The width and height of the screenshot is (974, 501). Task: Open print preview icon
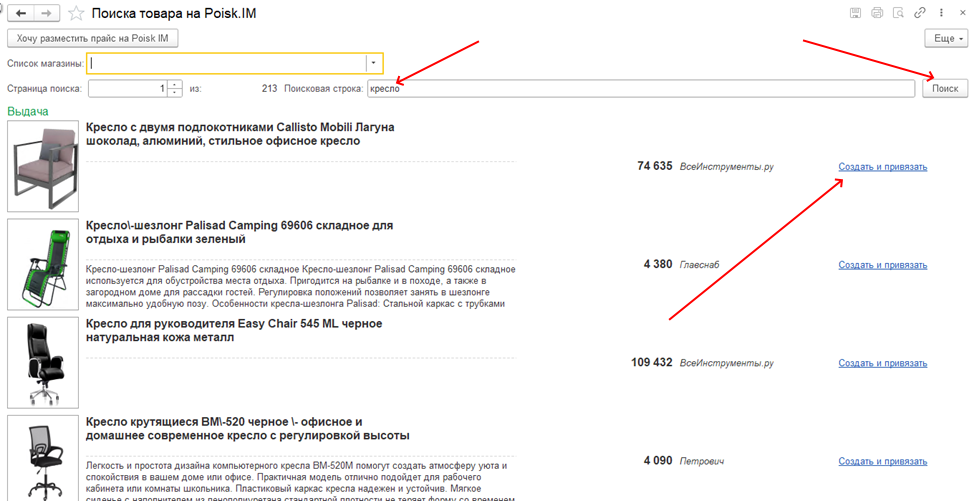(898, 14)
